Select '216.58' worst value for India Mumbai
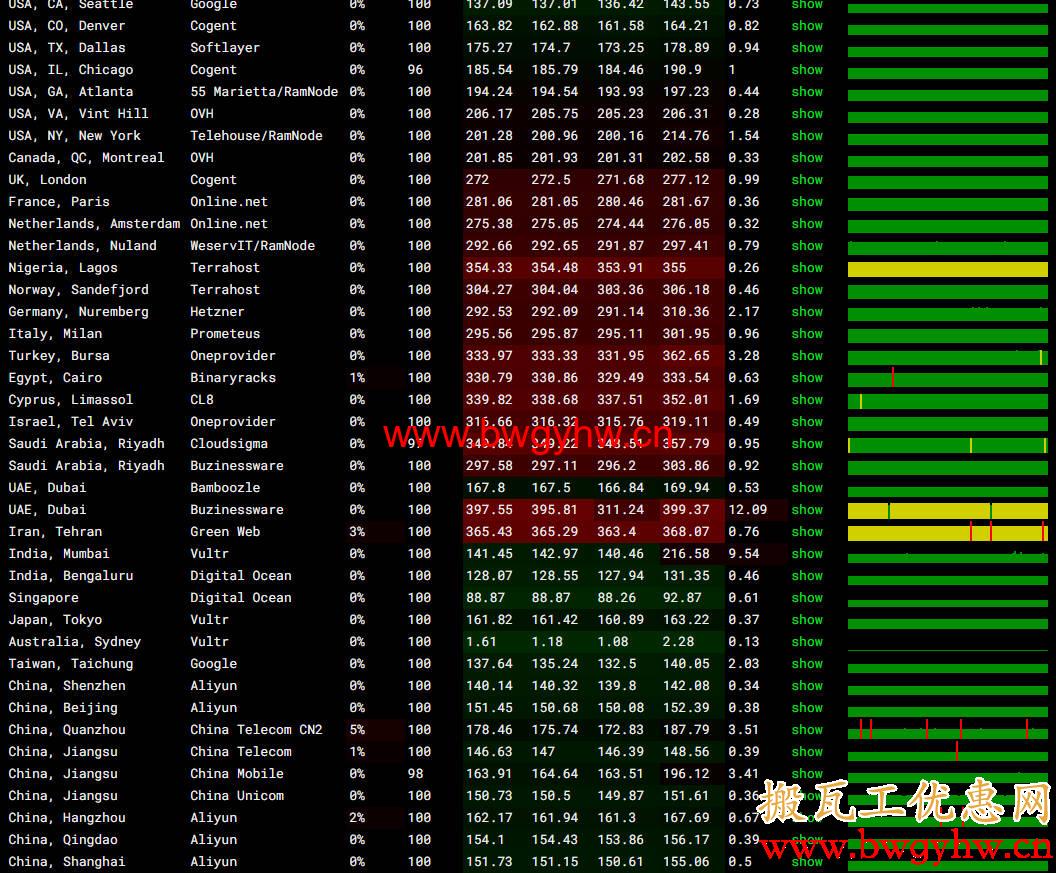The height and width of the screenshot is (873, 1056). point(686,554)
